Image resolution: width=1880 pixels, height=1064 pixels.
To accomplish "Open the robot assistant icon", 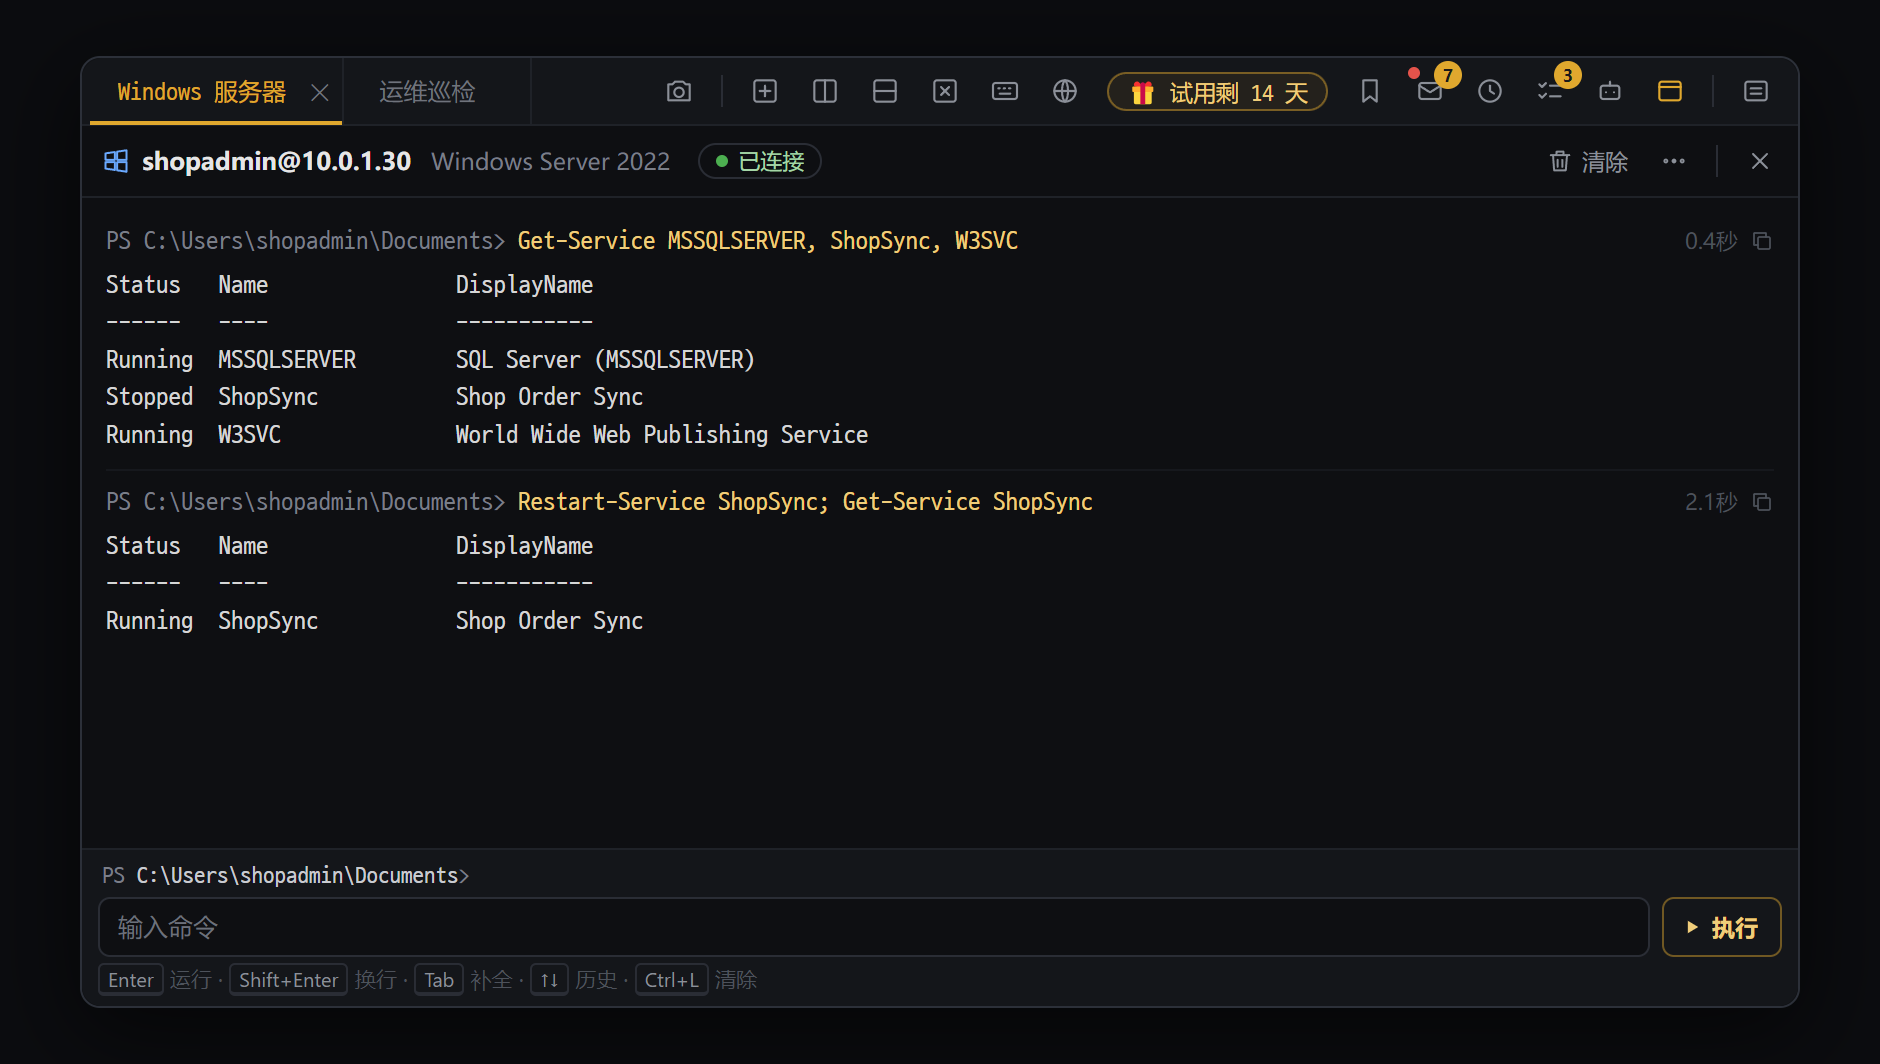I will [x=1610, y=92].
